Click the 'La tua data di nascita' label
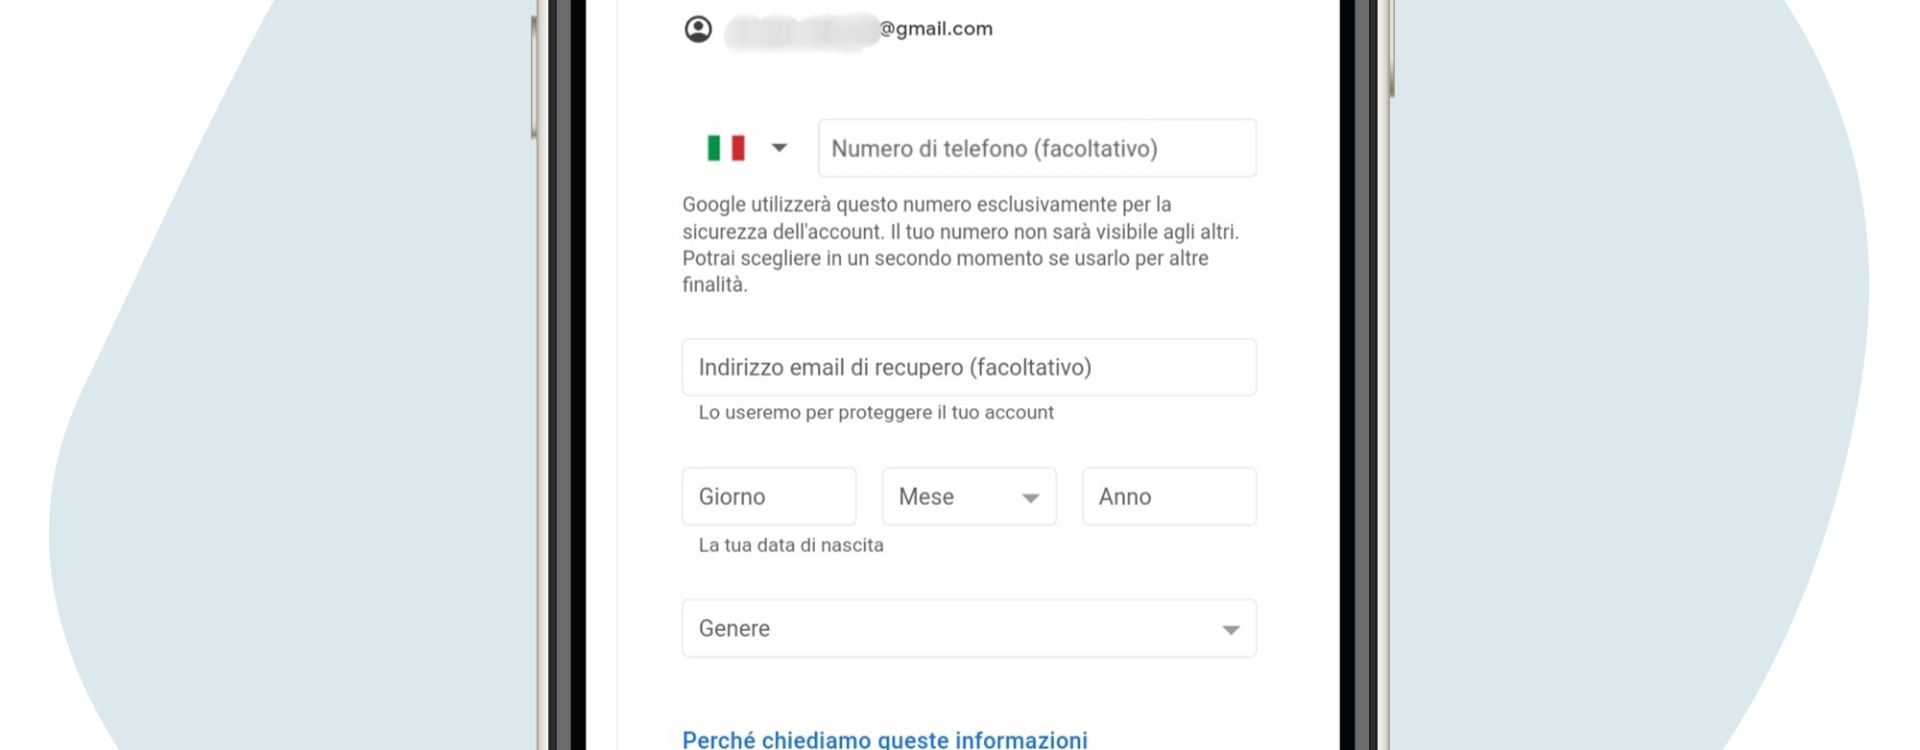The width and height of the screenshot is (1920, 750). [x=791, y=545]
